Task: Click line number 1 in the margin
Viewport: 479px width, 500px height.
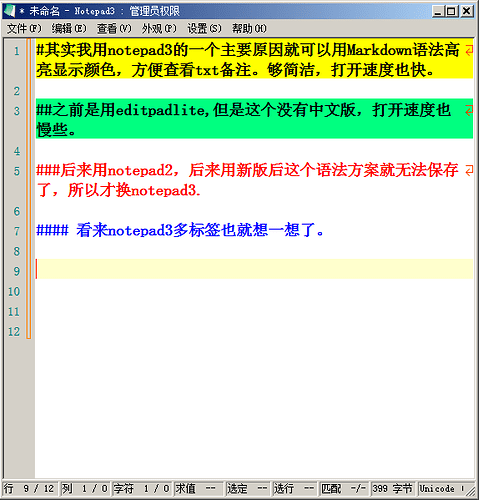Action: 17,51
